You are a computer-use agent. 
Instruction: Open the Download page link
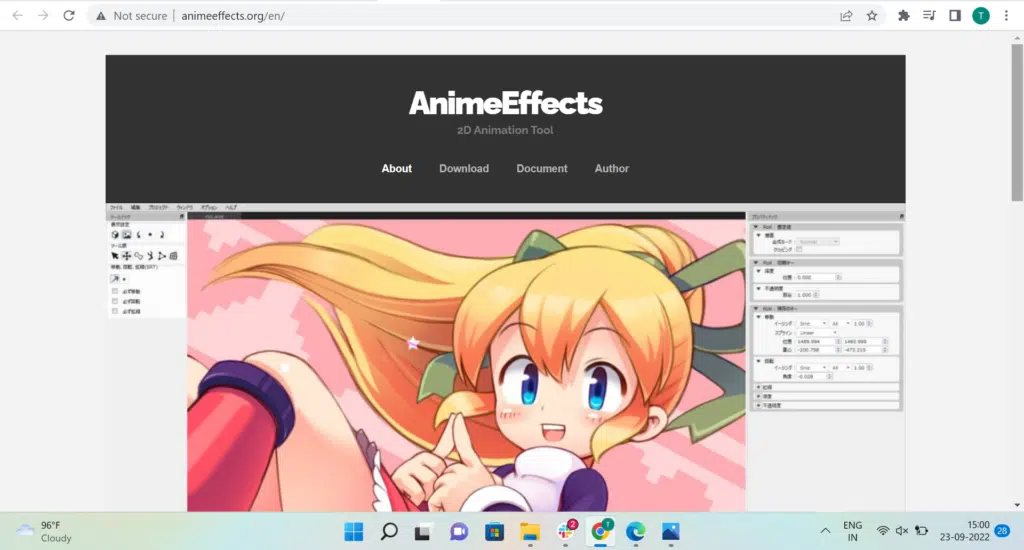coord(464,169)
